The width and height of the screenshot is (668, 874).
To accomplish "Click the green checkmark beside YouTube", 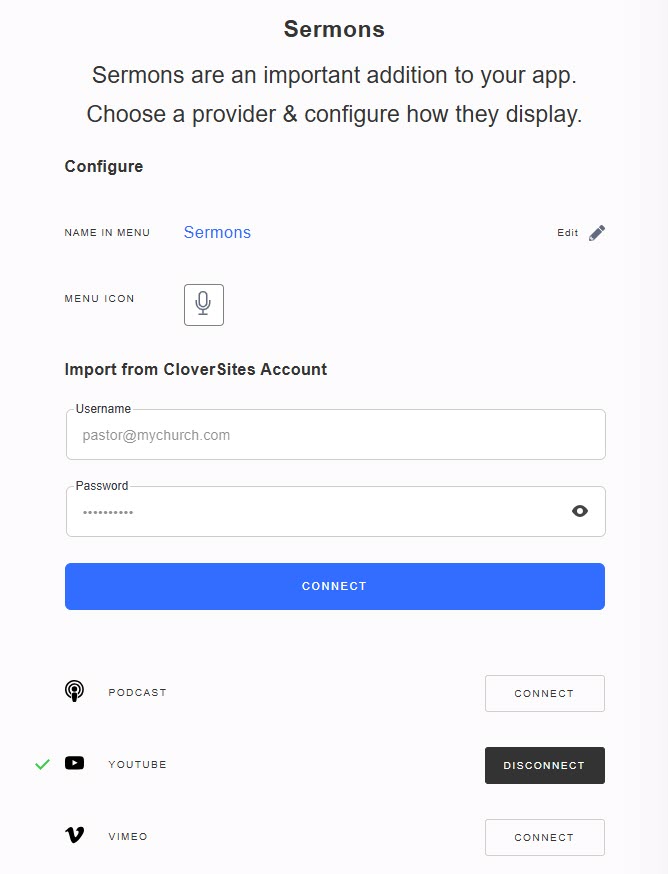I will [x=42, y=764].
